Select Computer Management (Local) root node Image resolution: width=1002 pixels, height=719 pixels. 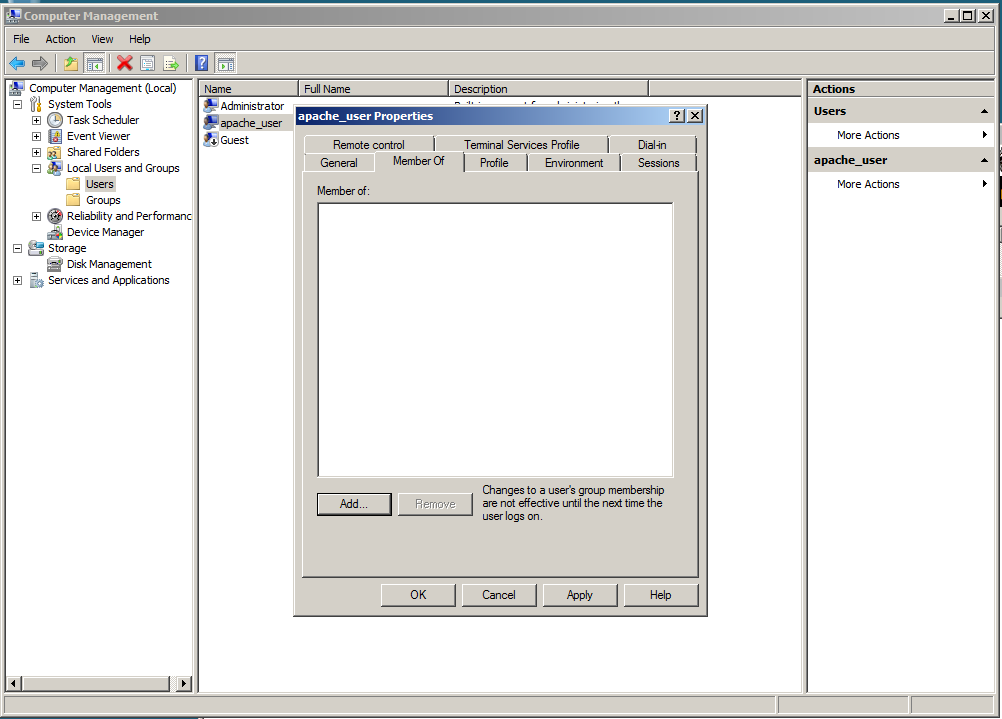click(102, 88)
